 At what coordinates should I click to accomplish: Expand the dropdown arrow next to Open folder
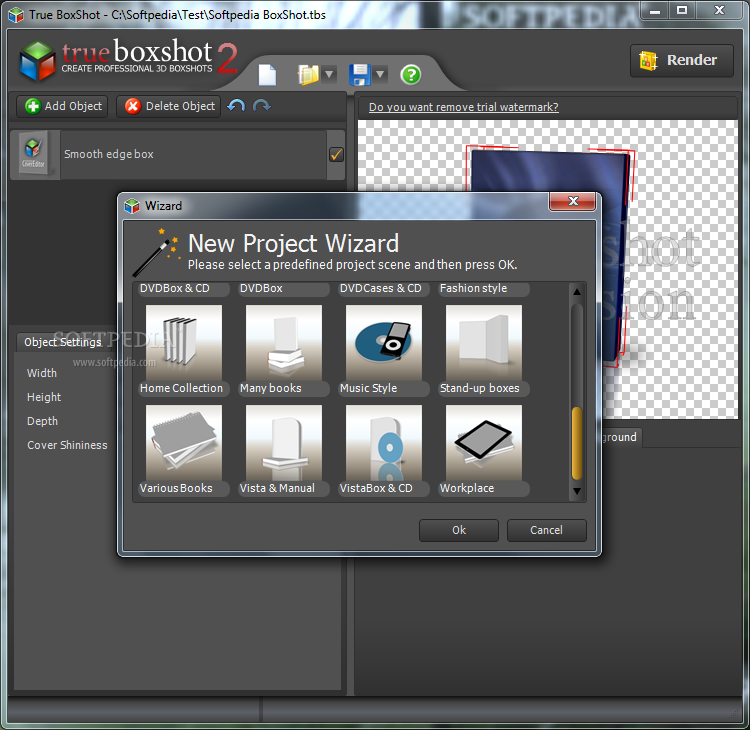coord(329,75)
